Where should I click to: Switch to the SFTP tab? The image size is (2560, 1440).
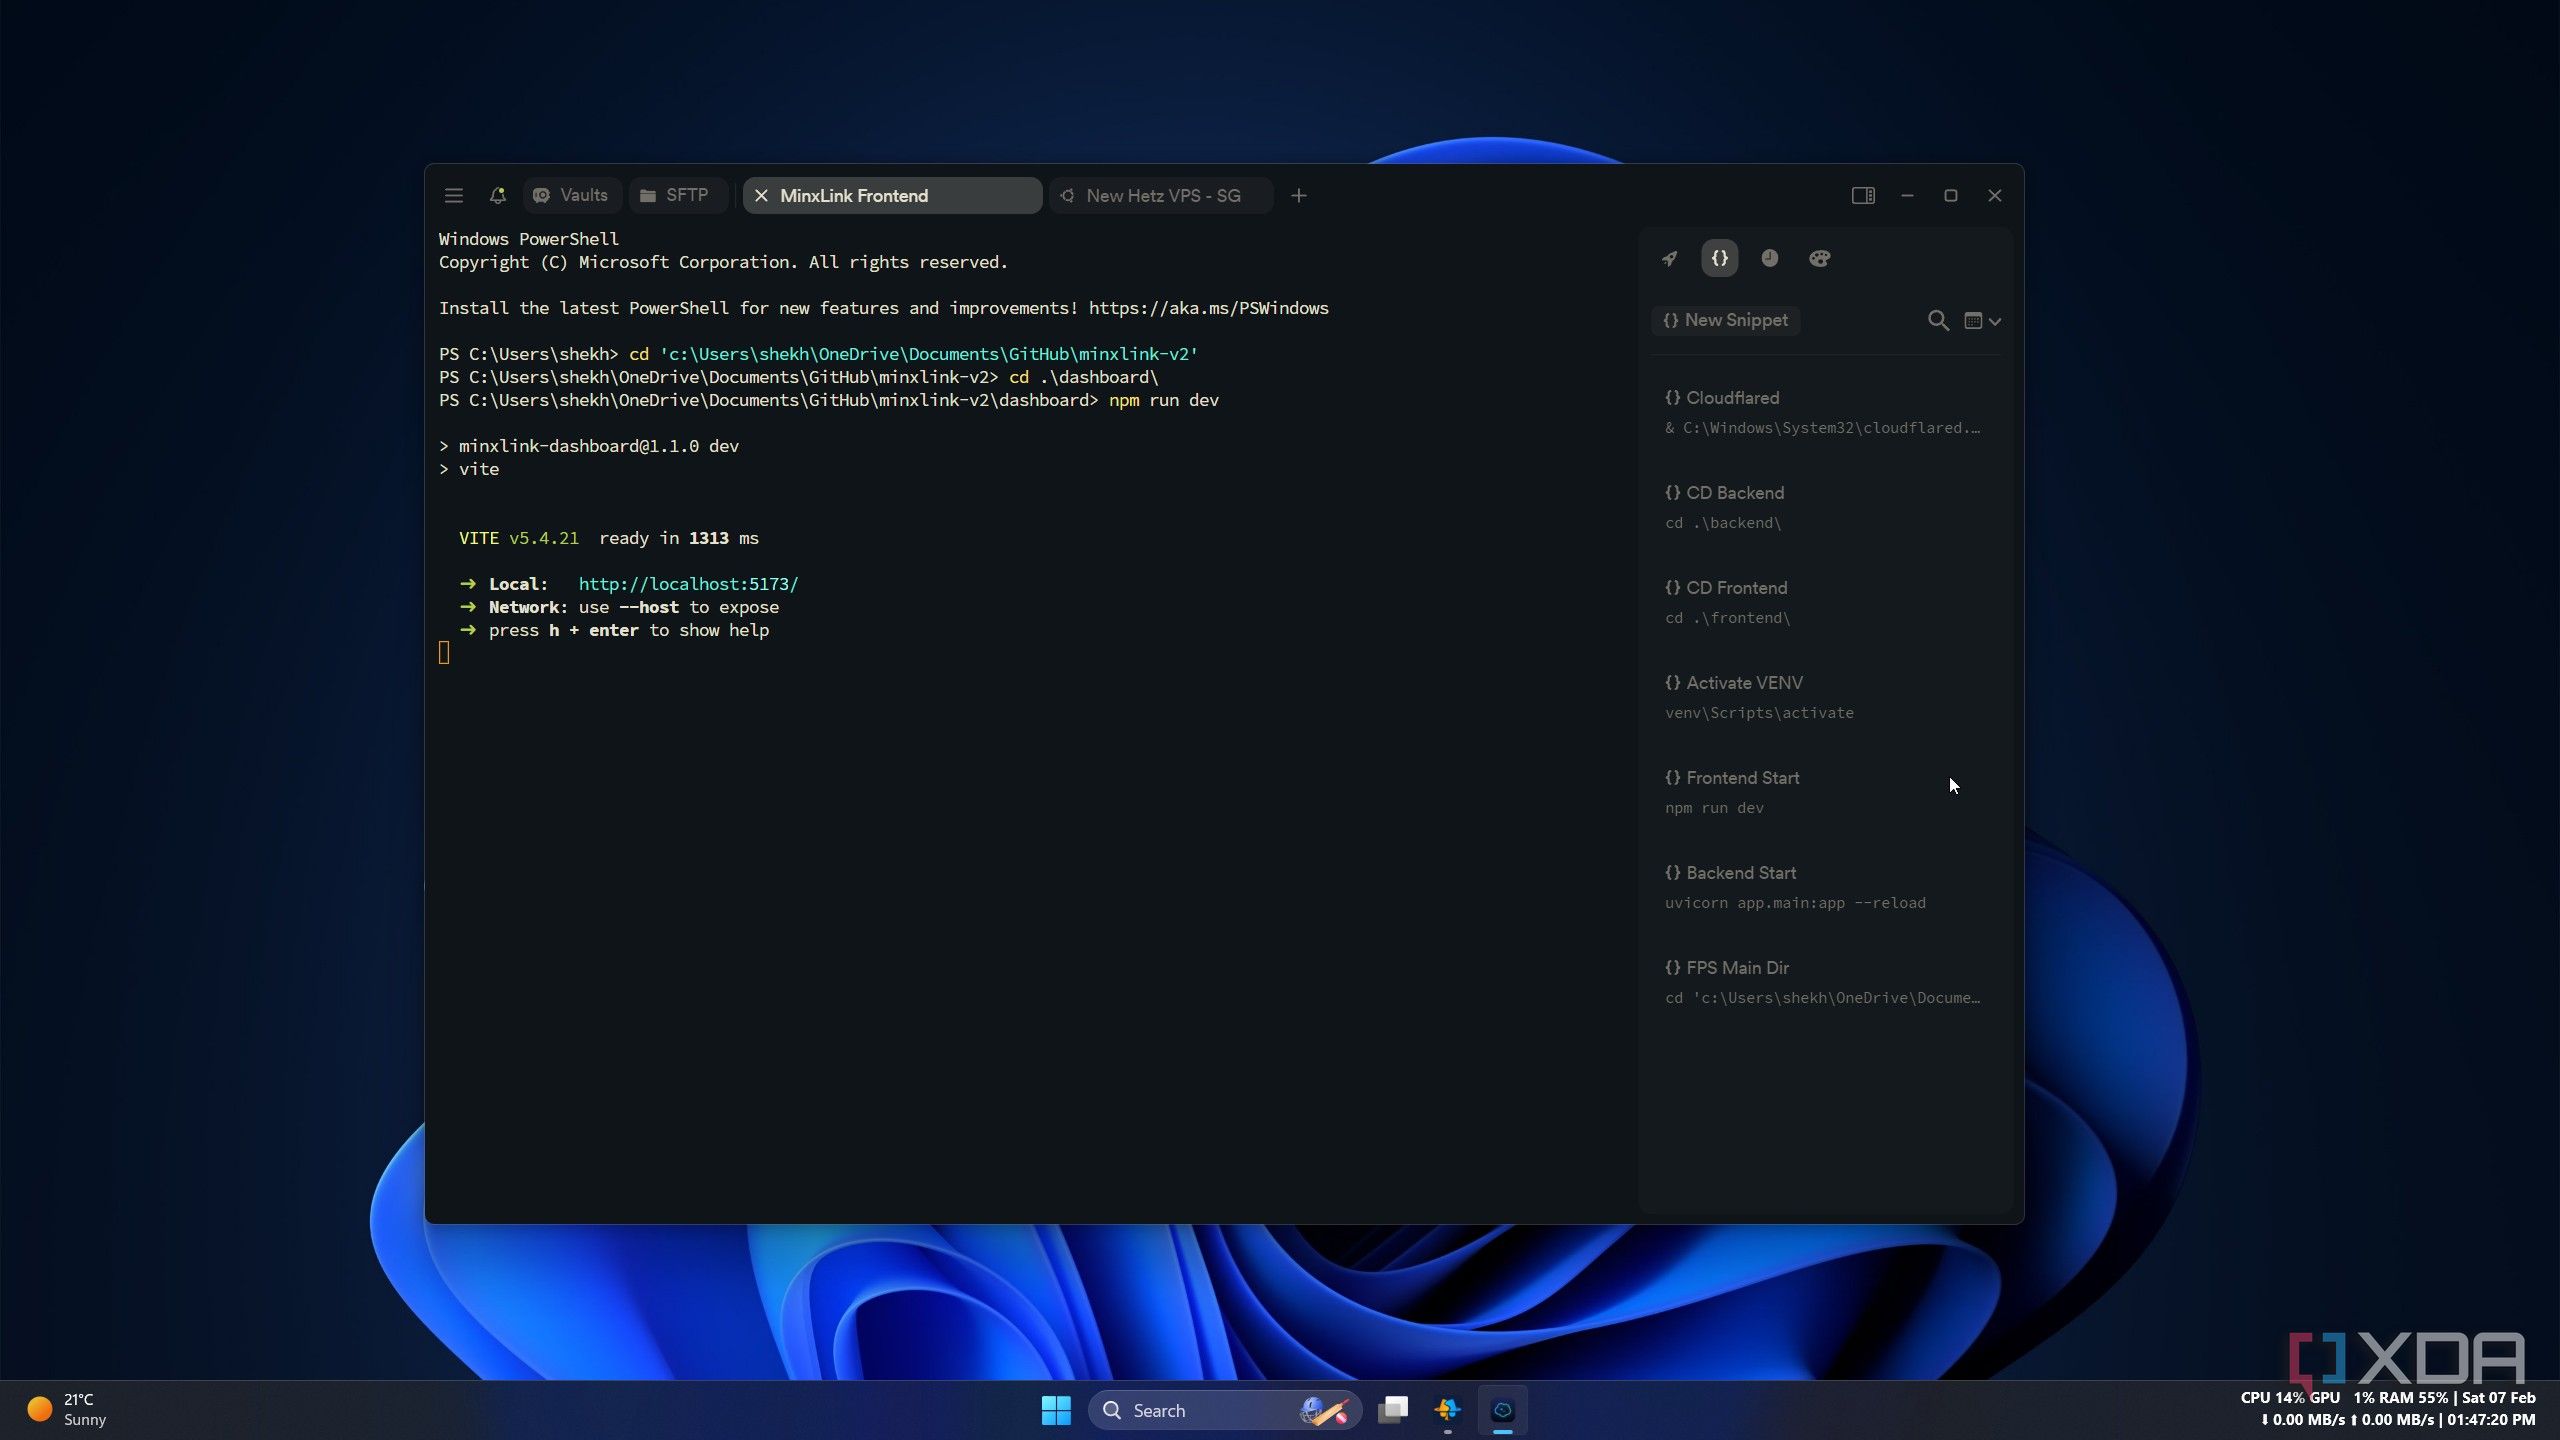click(x=676, y=196)
